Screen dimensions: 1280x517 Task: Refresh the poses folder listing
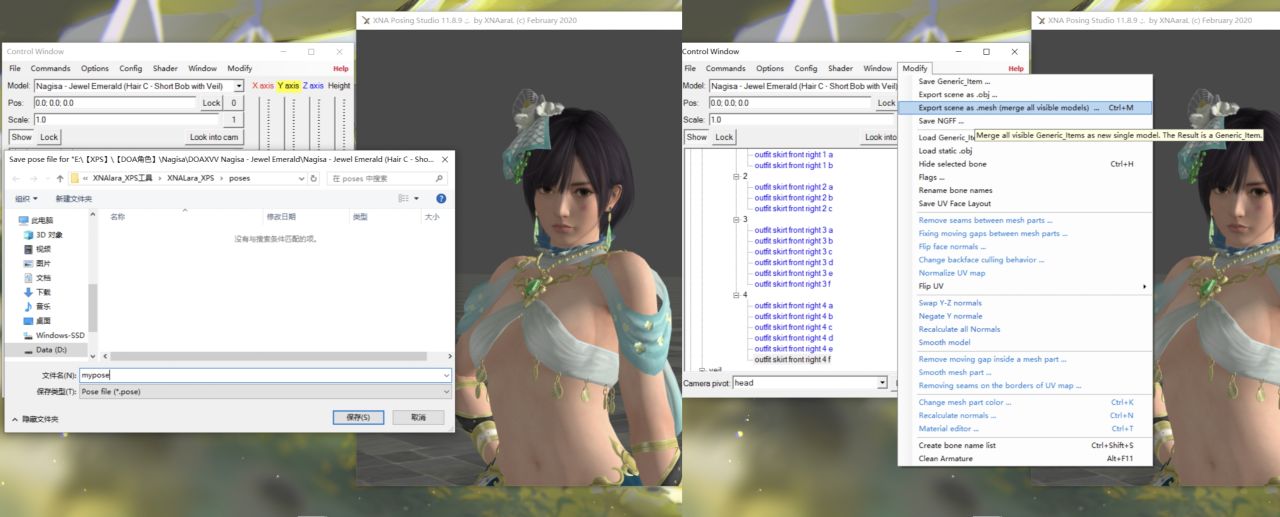(315, 178)
